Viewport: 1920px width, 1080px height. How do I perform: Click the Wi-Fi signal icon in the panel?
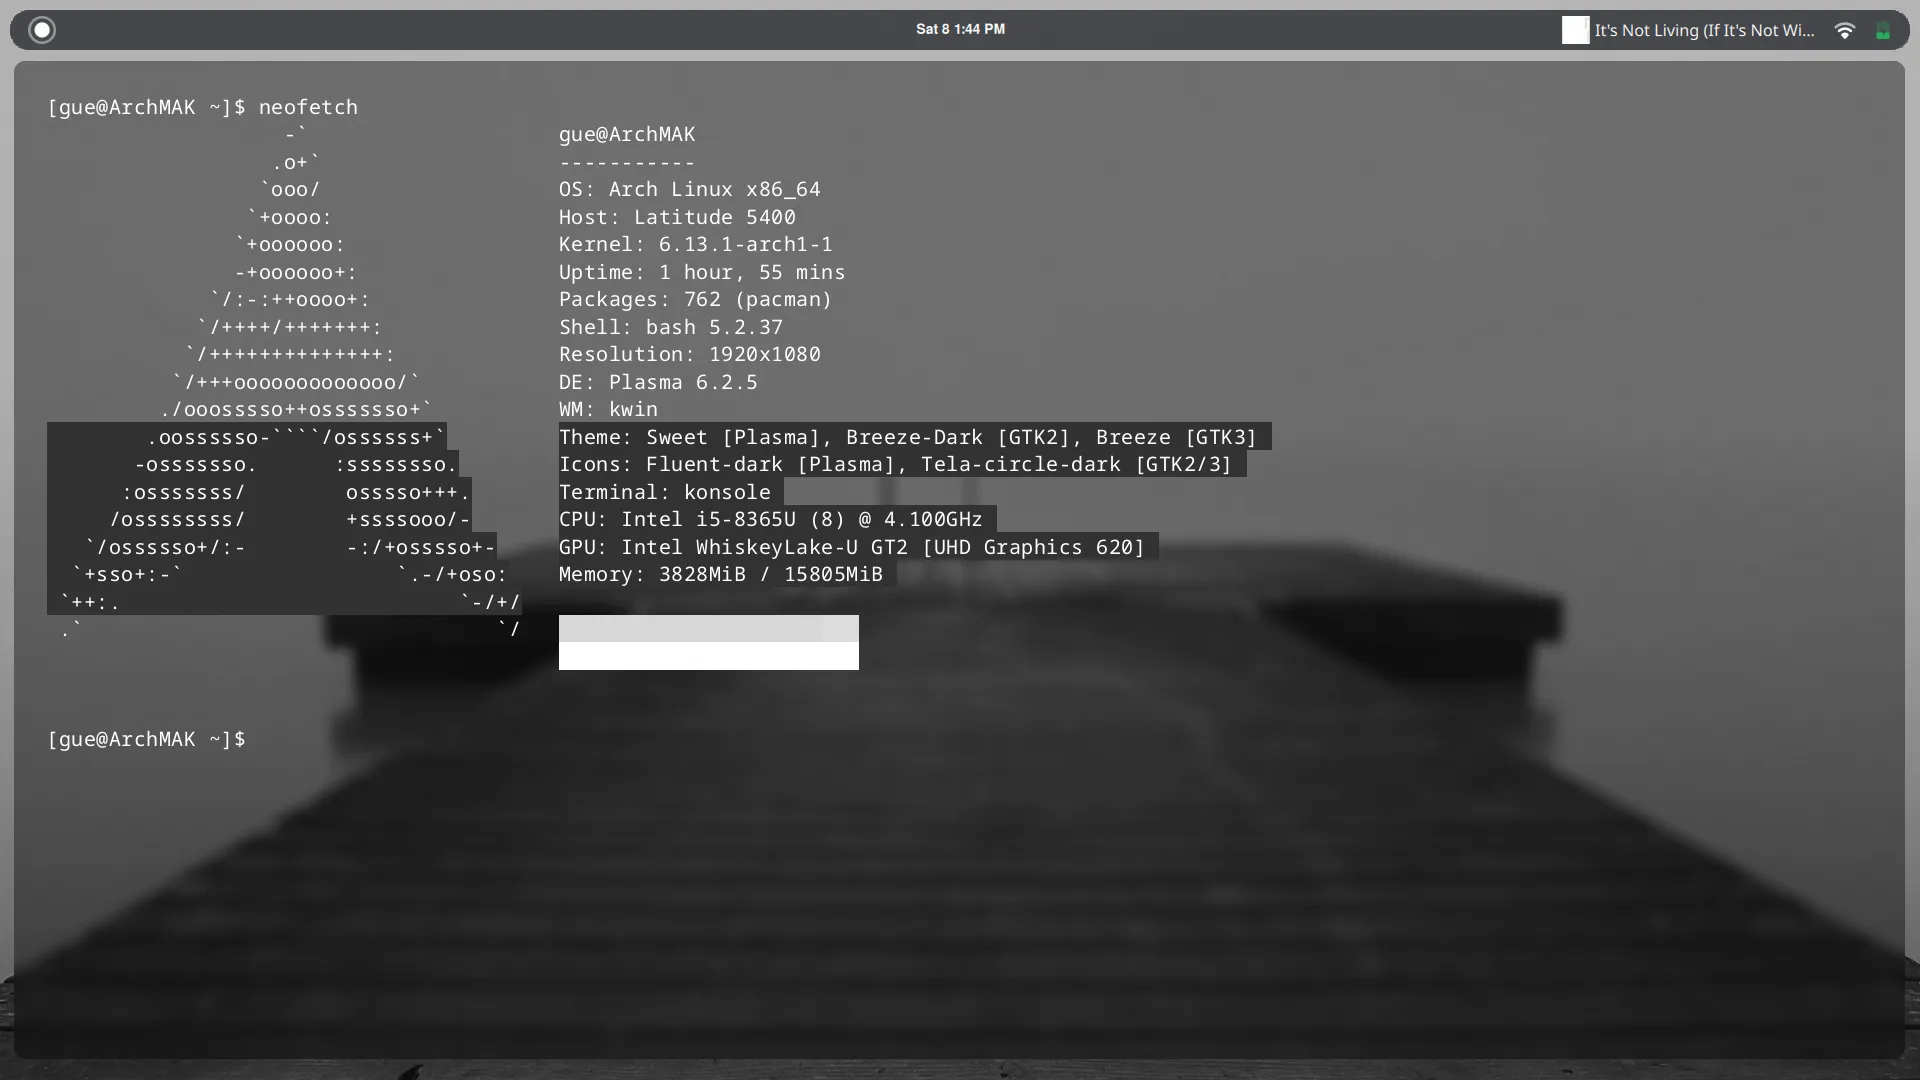click(1843, 30)
